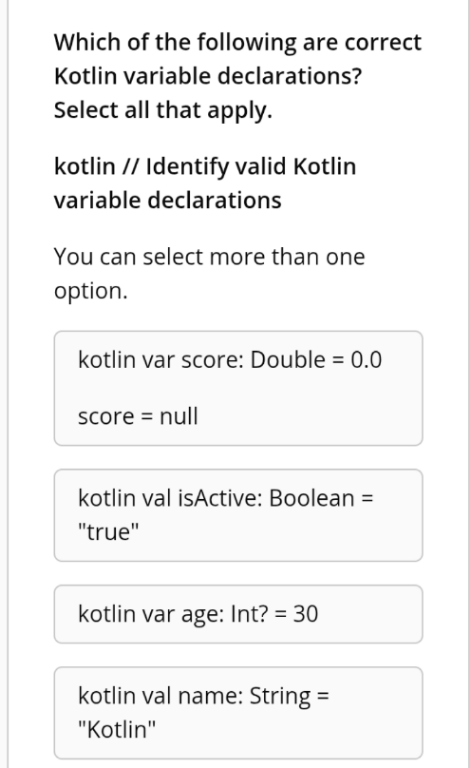Click the 'kotlin // Identify valid Kotlin' subheading

[x=205, y=167]
